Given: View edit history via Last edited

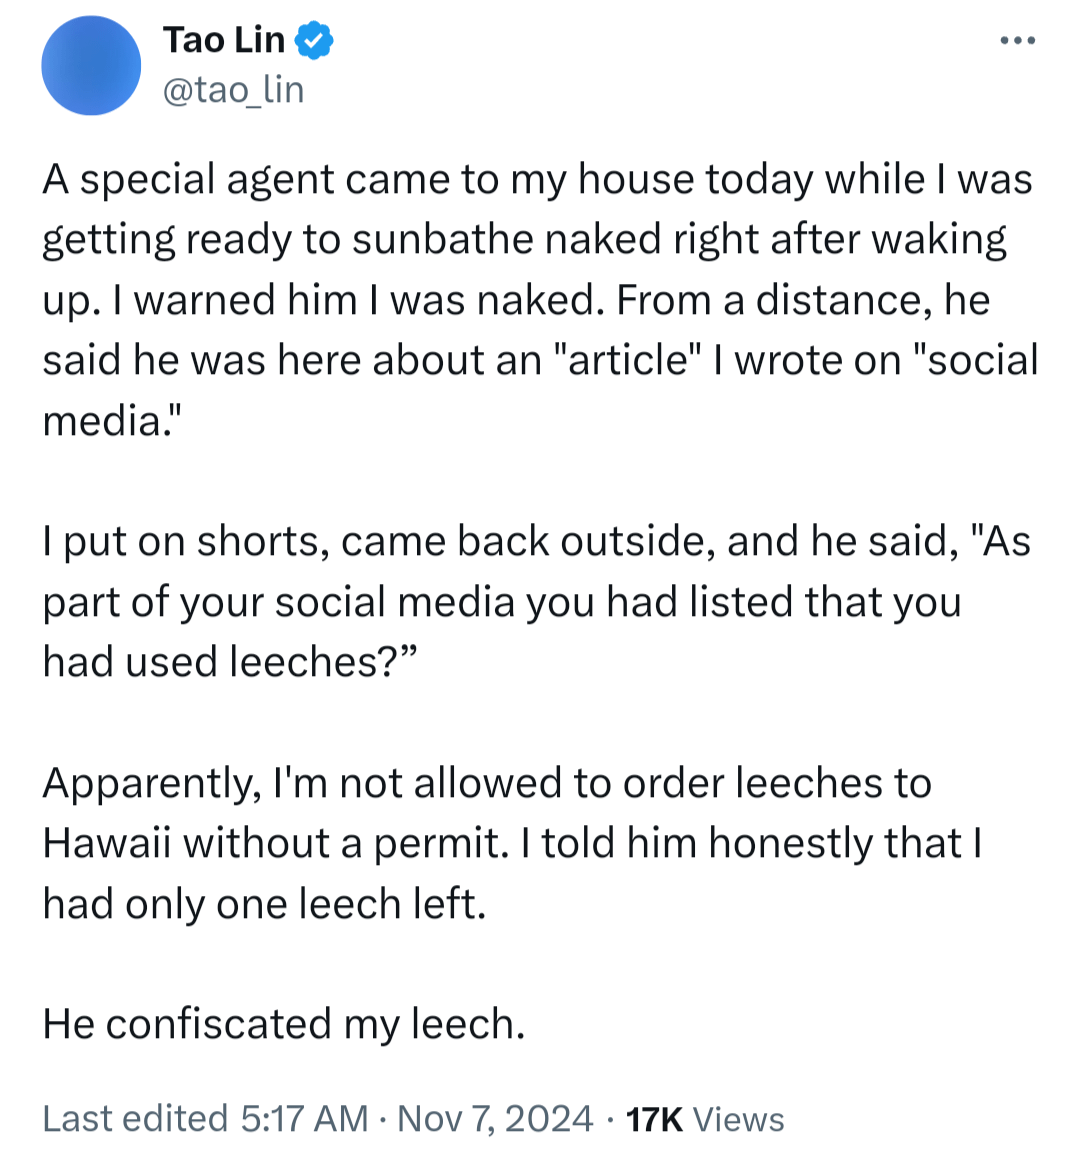Looking at the screenshot, I should point(135,1118).
